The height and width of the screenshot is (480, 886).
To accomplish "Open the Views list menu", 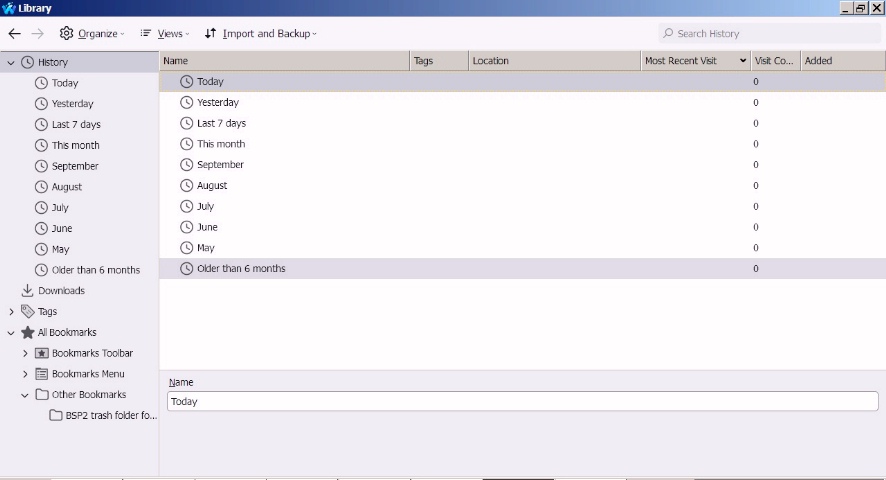I will 164,34.
